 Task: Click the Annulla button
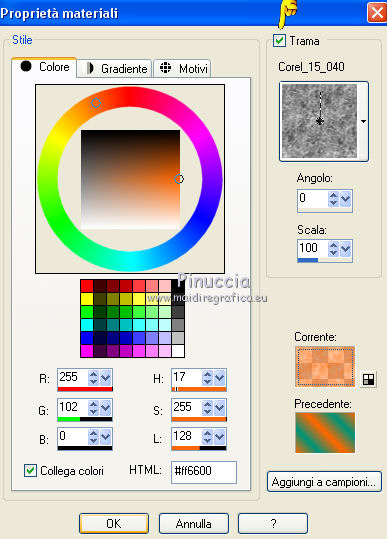click(x=194, y=524)
